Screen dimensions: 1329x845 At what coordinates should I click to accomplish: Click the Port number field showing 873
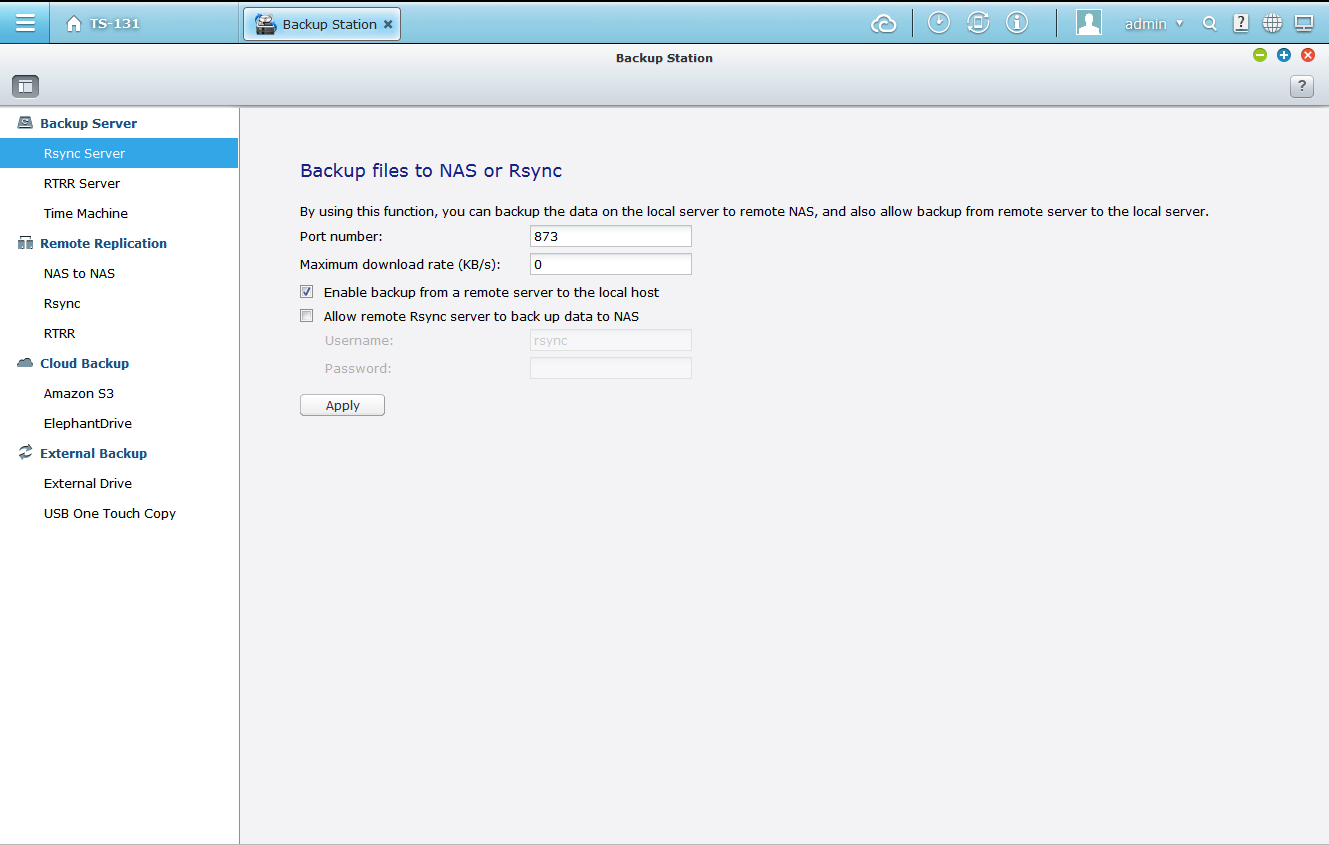pos(610,236)
